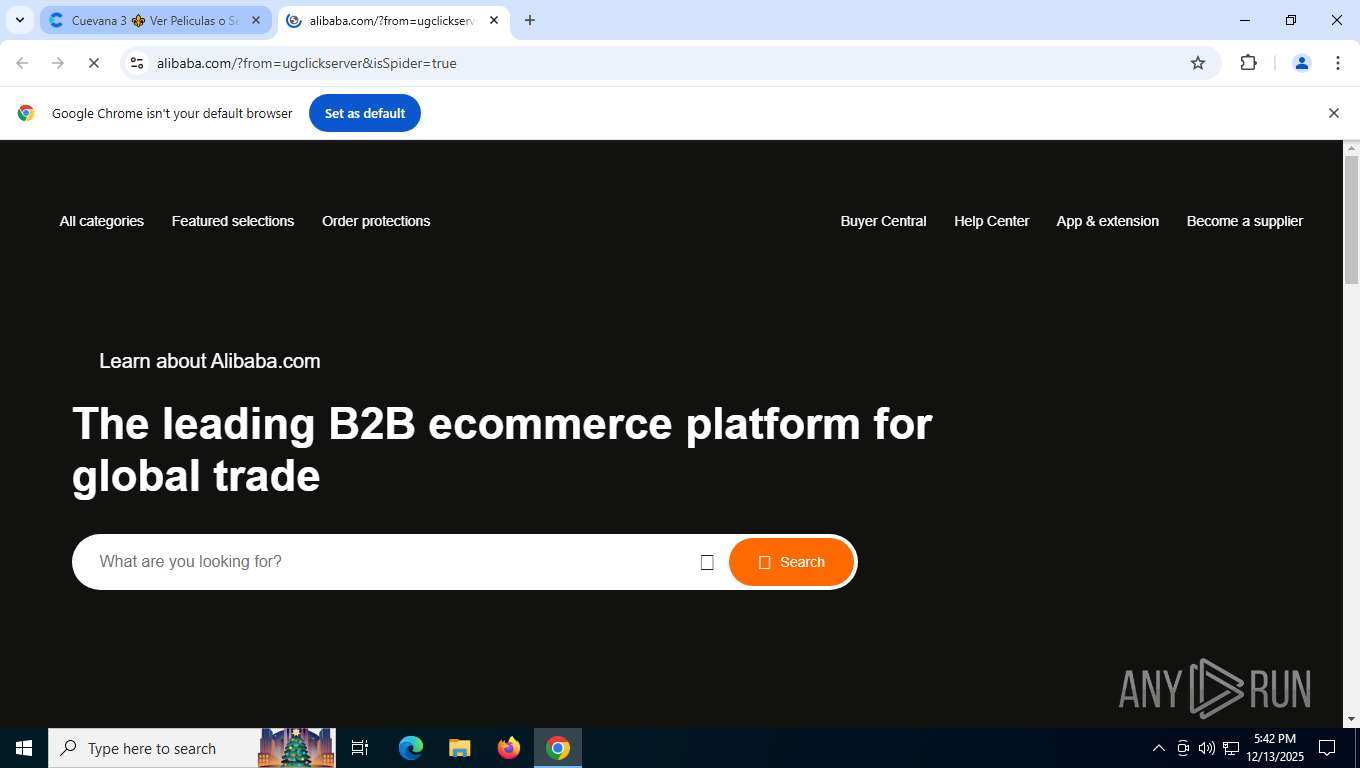Viewport: 1360px width, 768px height.
Task: Select the alibaba.com tab
Action: pyautogui.click(x=392, y=20)
